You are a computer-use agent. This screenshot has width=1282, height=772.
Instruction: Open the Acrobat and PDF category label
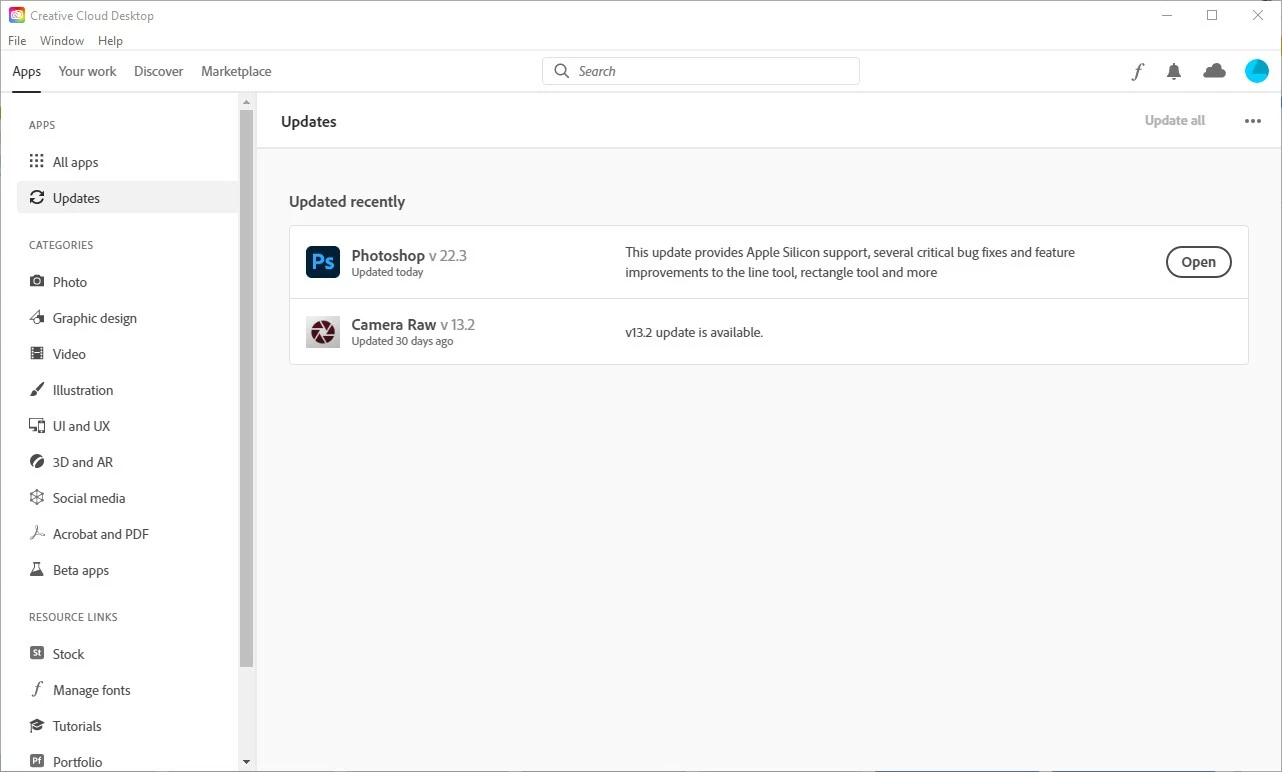101,534
